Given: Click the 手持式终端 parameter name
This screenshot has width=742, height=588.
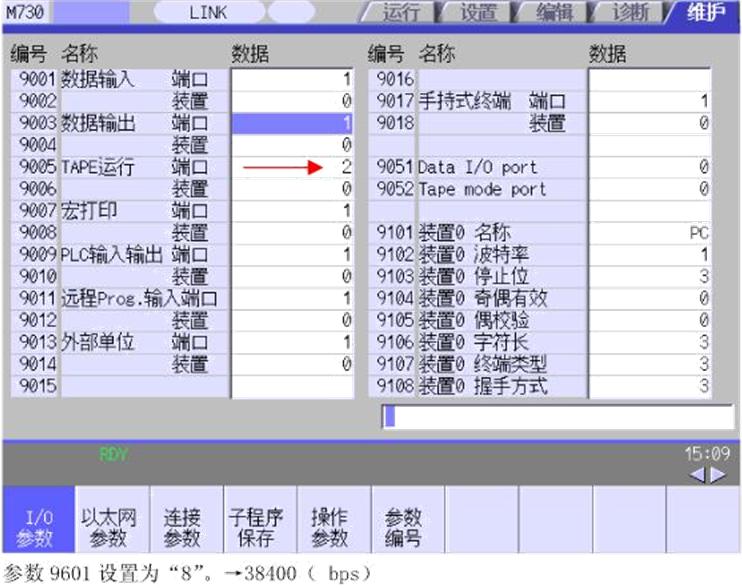Looking at the screenshot, I should pyautogui.click(x=464, y=101).
